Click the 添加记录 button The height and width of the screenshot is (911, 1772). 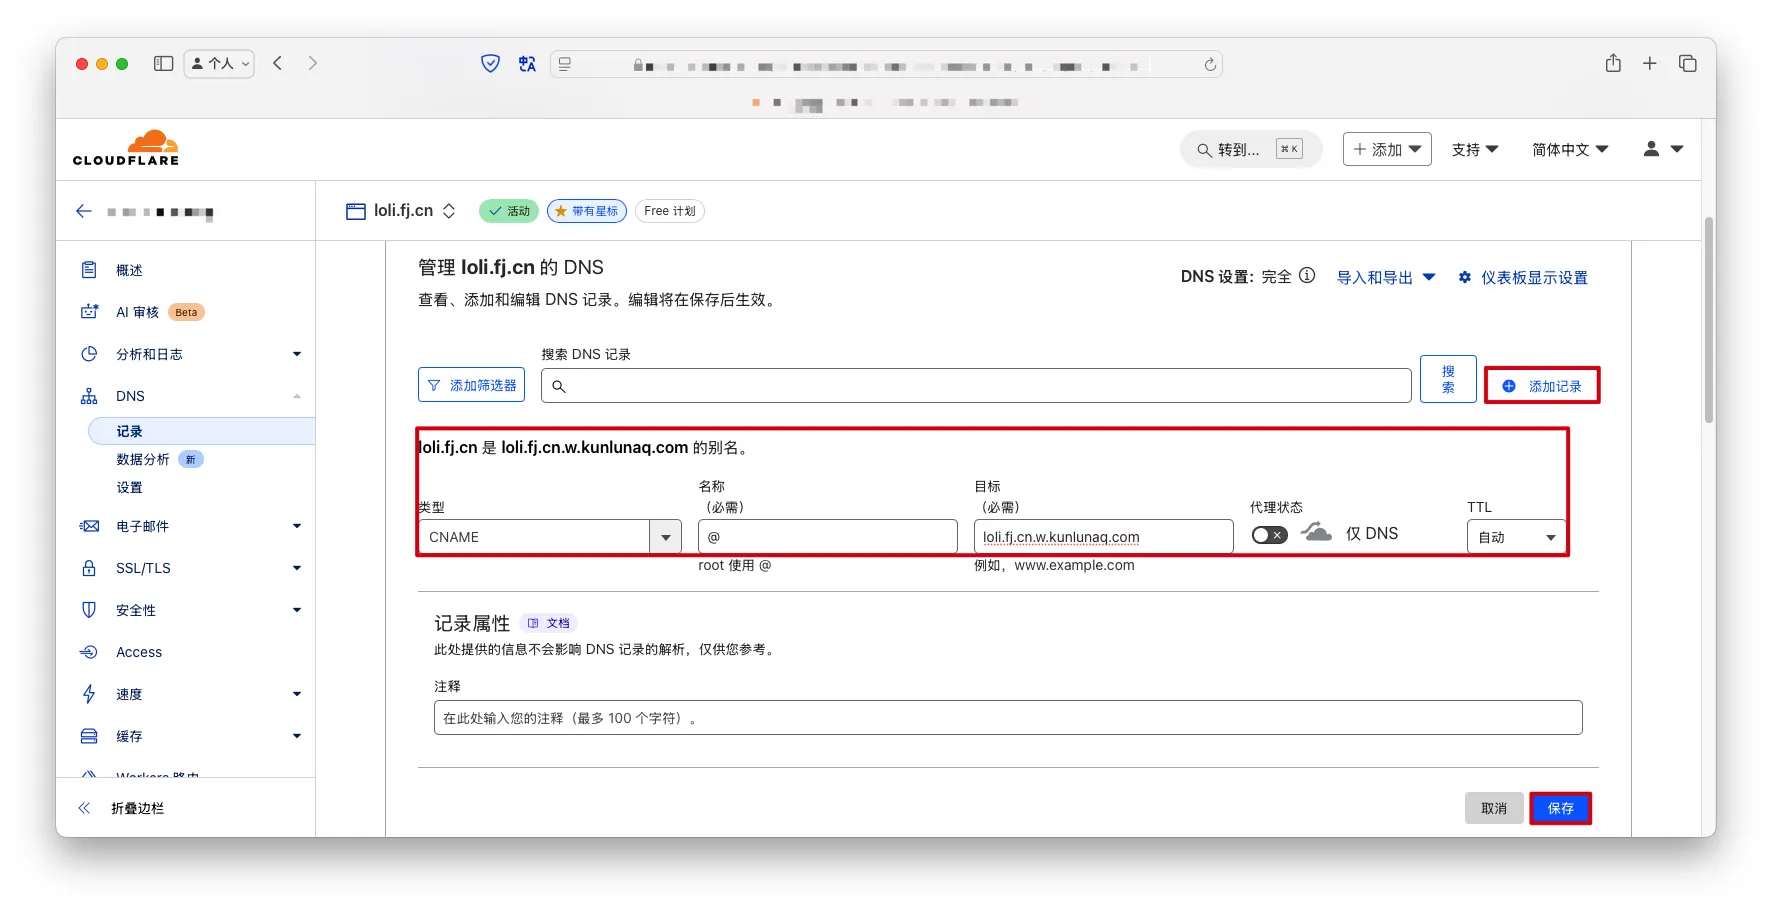1542,386
